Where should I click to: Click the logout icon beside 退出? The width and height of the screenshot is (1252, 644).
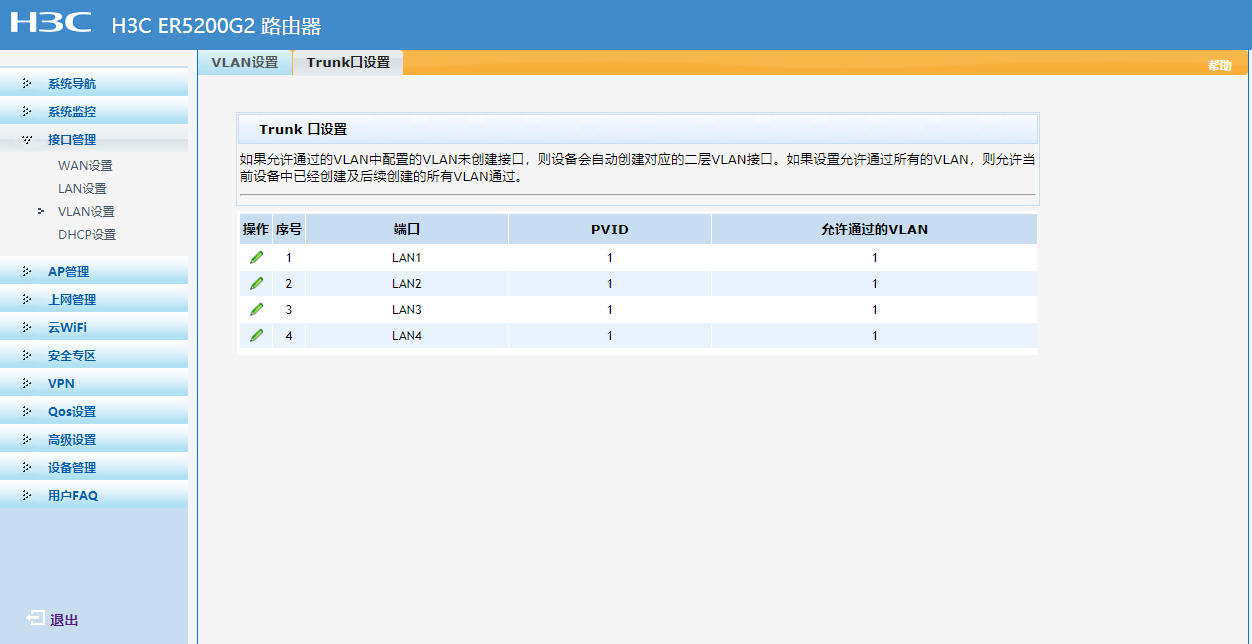(x=36, y=619)
